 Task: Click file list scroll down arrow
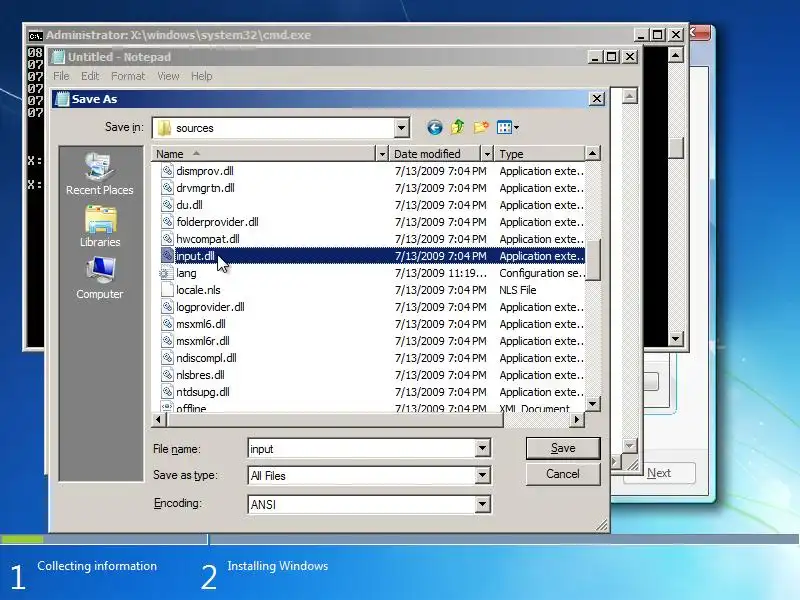click(592, 404)
